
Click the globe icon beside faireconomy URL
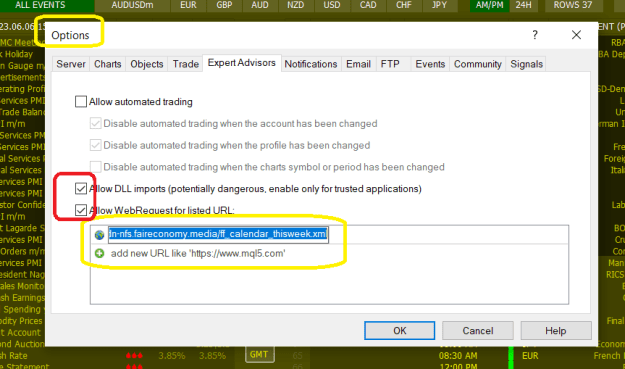(x=99, y=235)
